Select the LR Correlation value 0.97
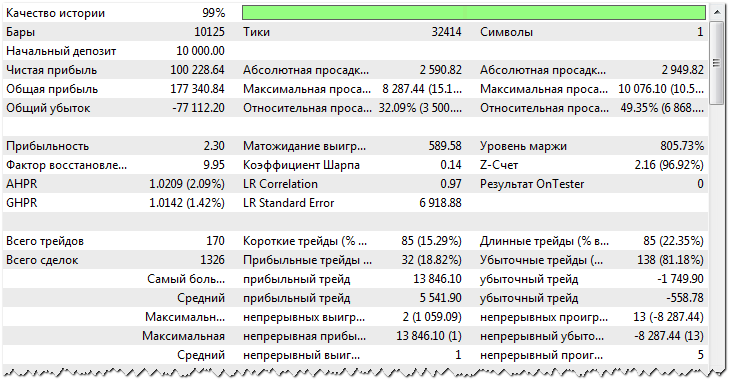The image size is (729, 386). [x=451, y=184]
